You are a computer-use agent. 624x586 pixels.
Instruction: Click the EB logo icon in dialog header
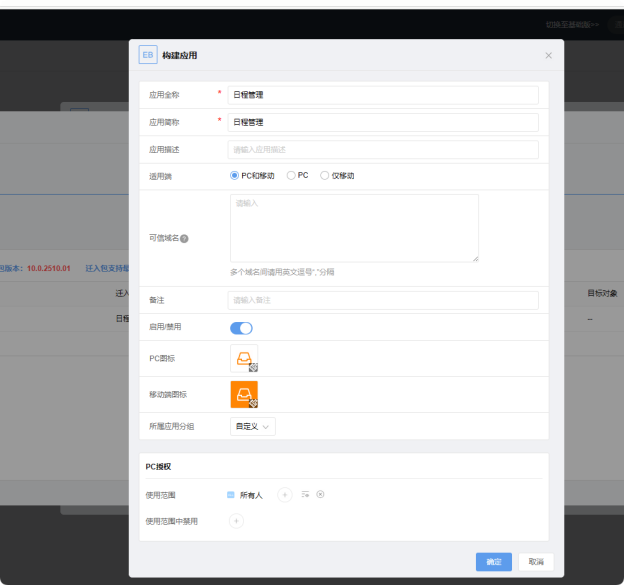(x=148, y=55)
